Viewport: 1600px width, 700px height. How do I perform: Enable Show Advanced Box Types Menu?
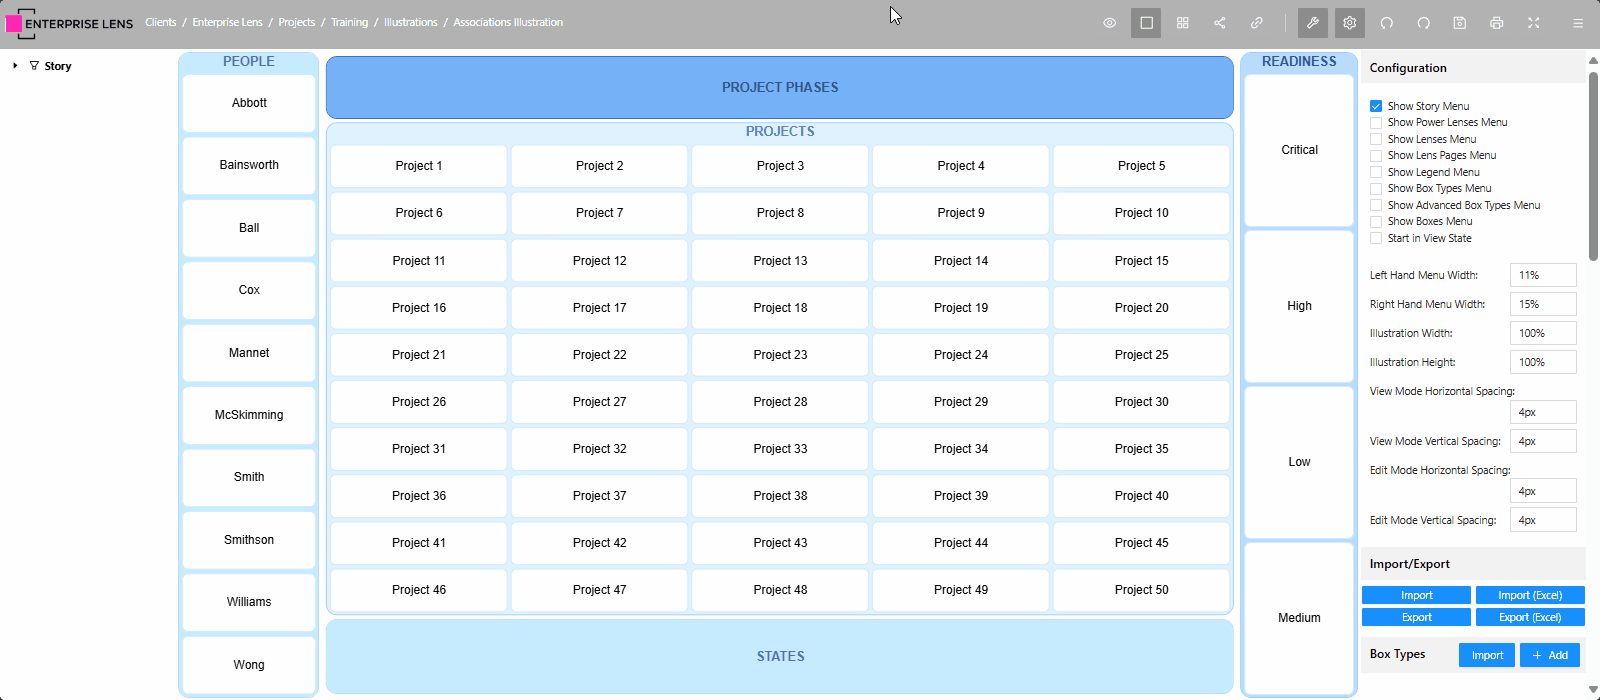(1376, 205)
